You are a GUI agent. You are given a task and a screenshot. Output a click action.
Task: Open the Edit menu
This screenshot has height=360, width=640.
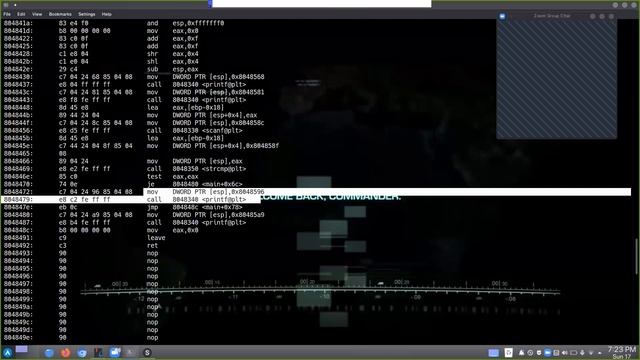(x=21, y=14)
